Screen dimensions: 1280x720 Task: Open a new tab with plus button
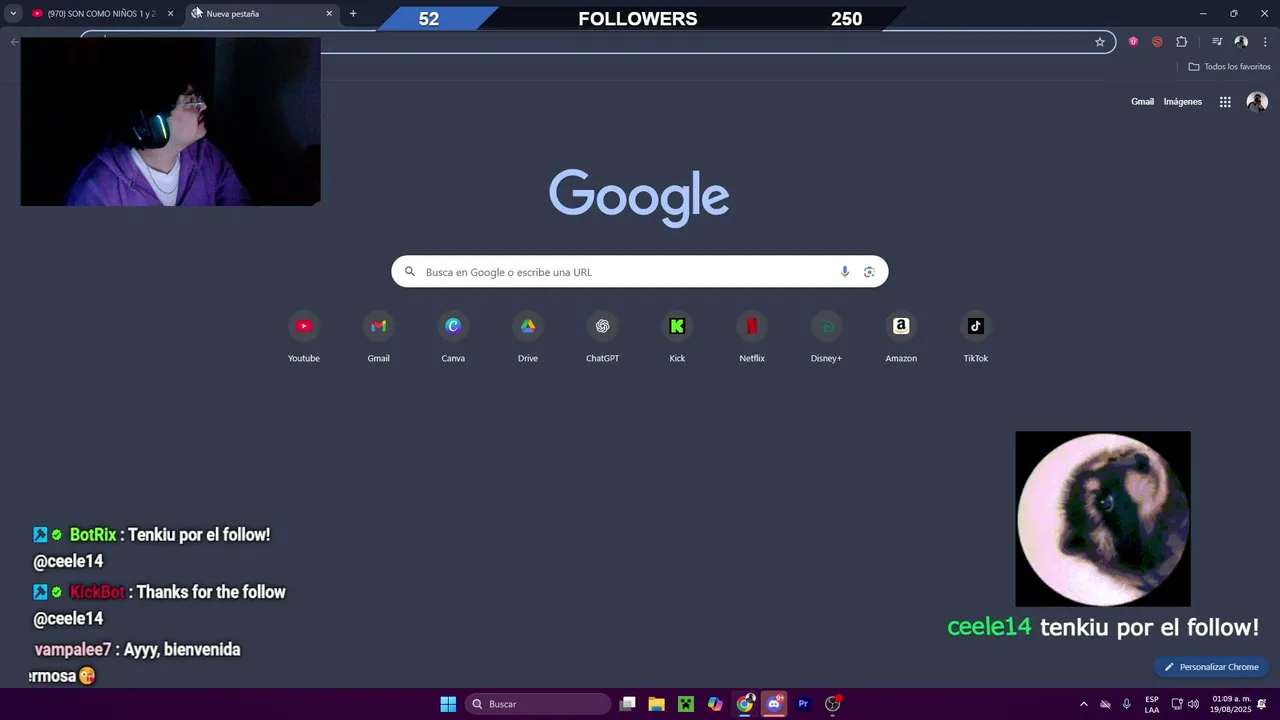(x=353, y=14)
